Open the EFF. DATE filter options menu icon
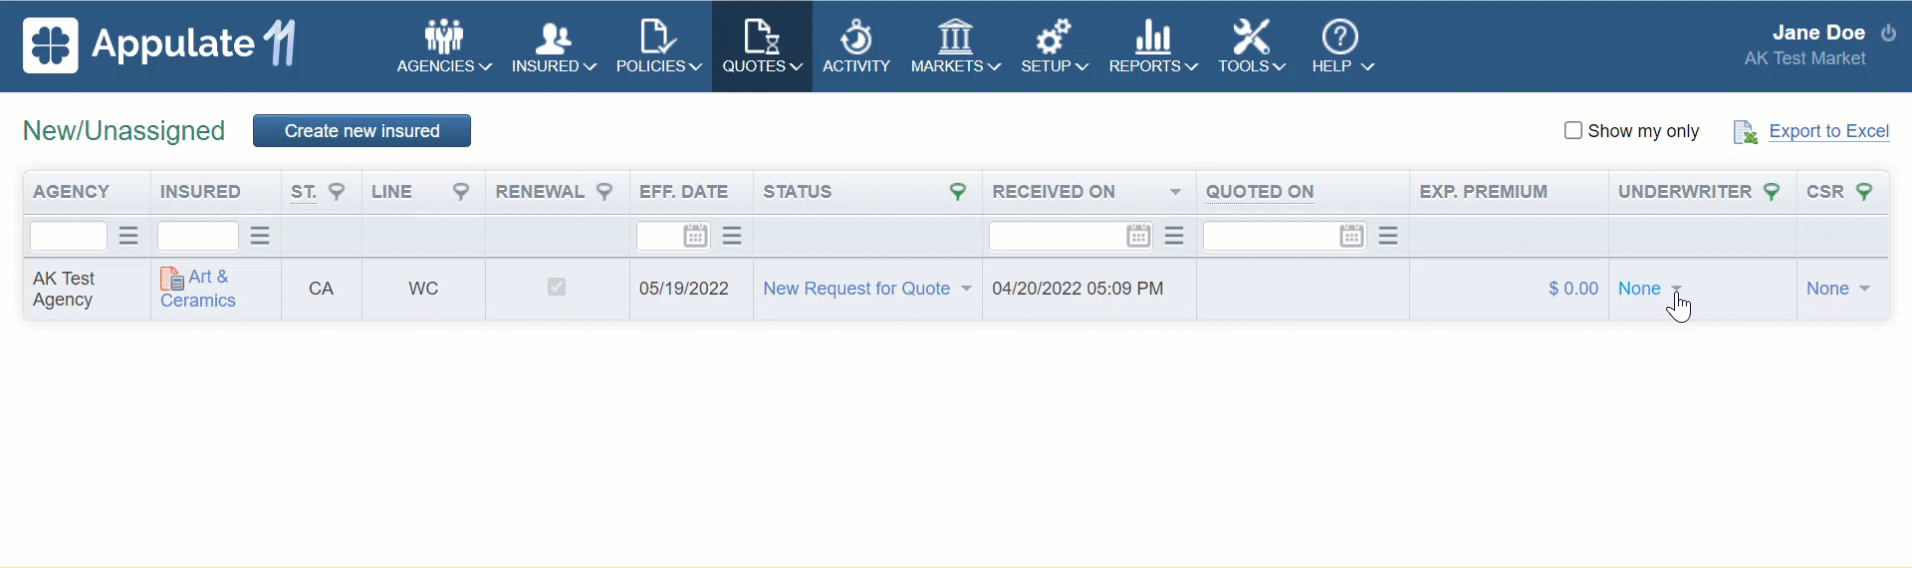 click(732, 236)
